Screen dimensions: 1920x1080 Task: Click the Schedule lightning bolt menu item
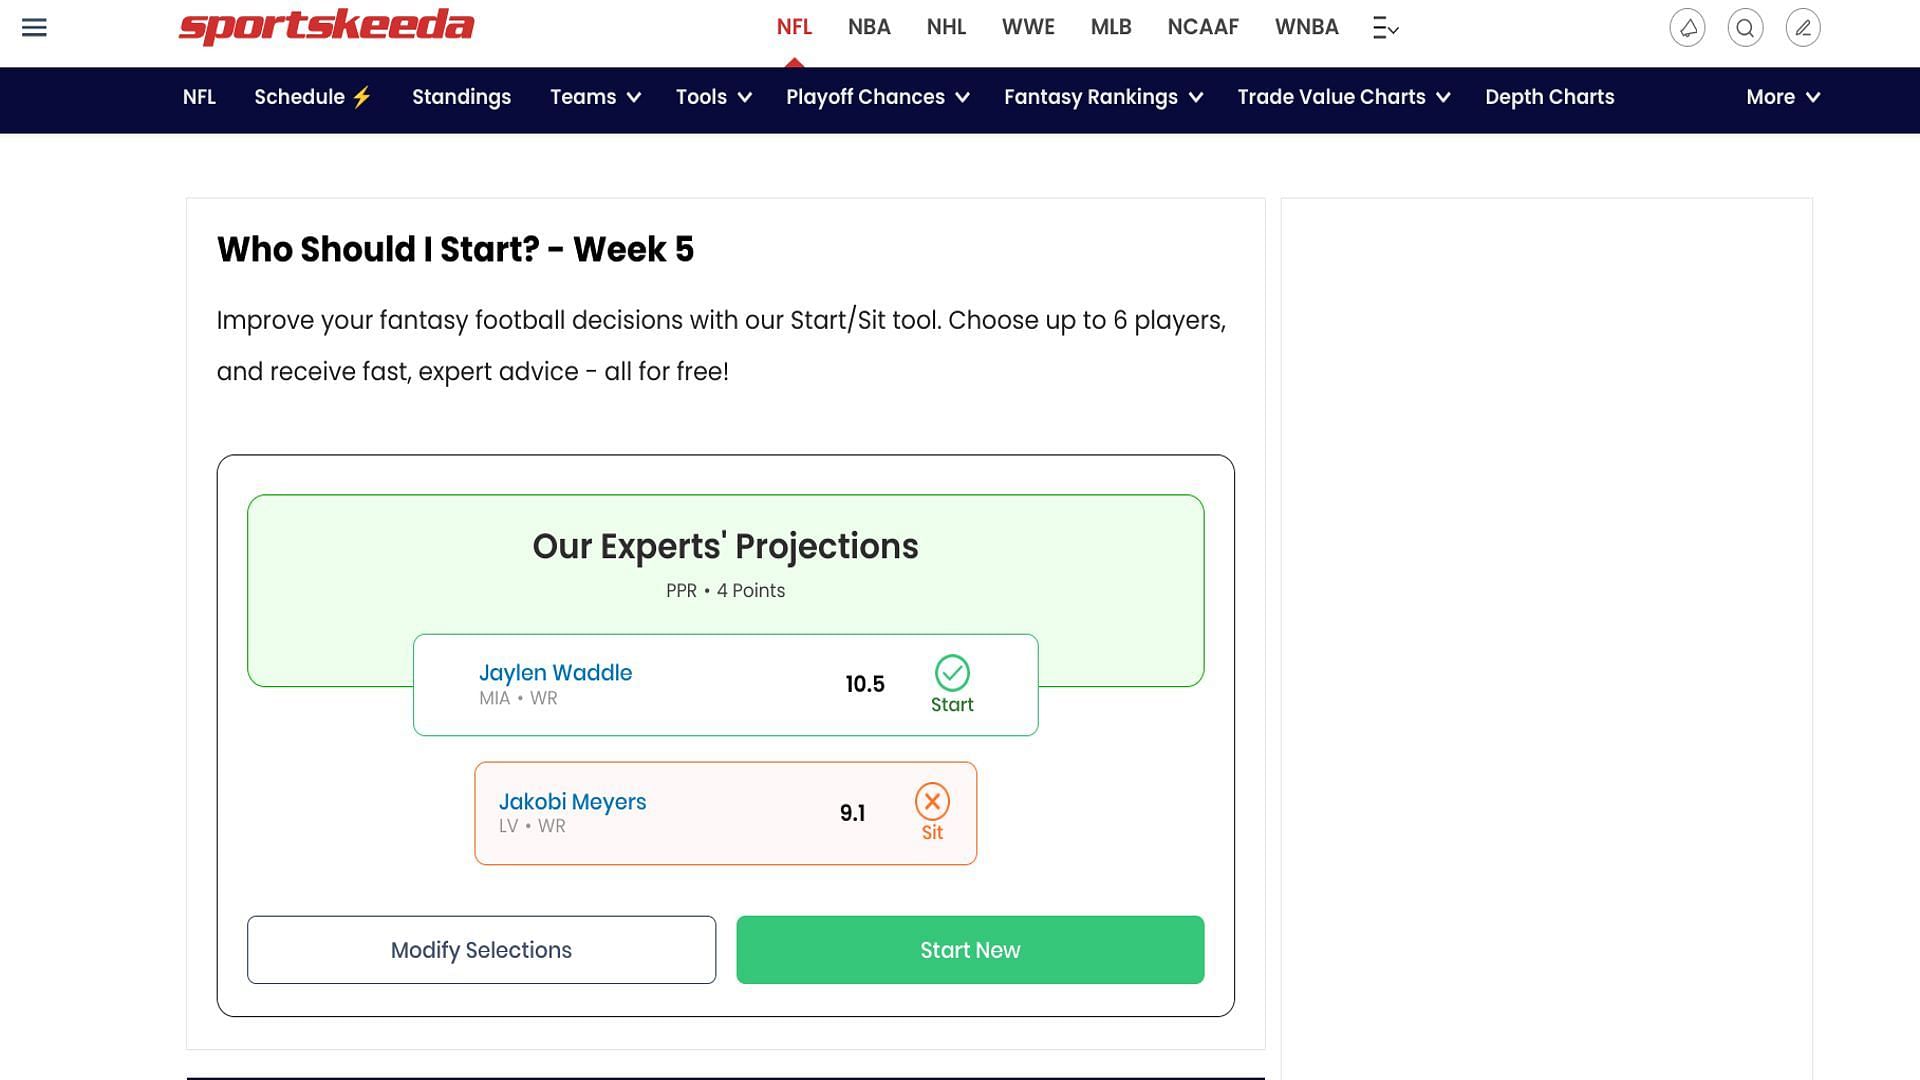[314, 96]
